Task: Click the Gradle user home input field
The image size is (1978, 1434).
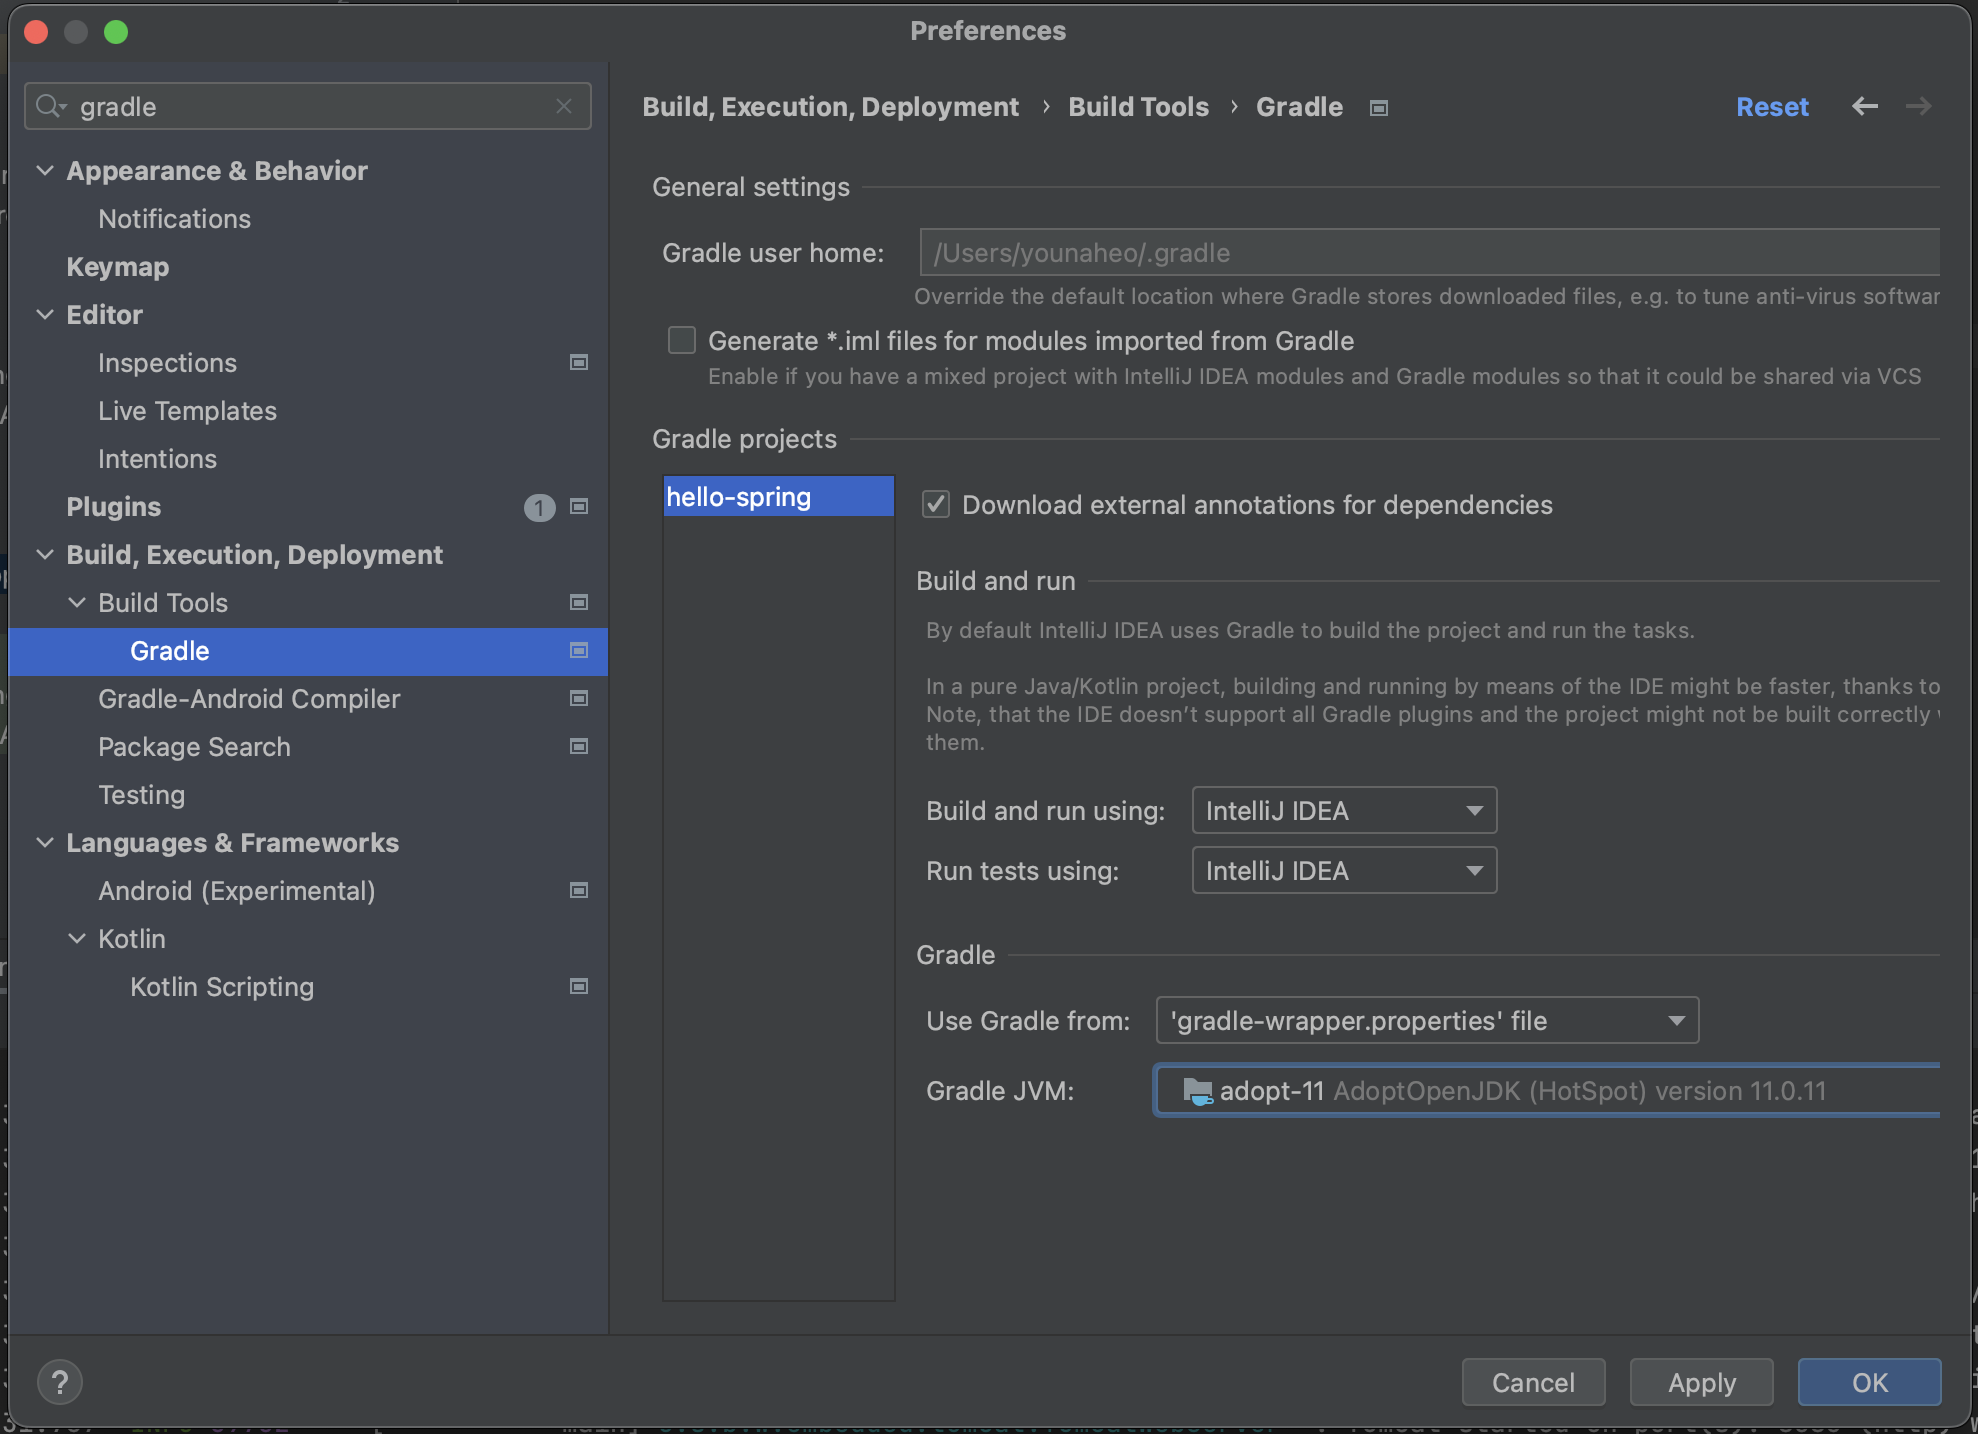Action: tap(1427, 252)
